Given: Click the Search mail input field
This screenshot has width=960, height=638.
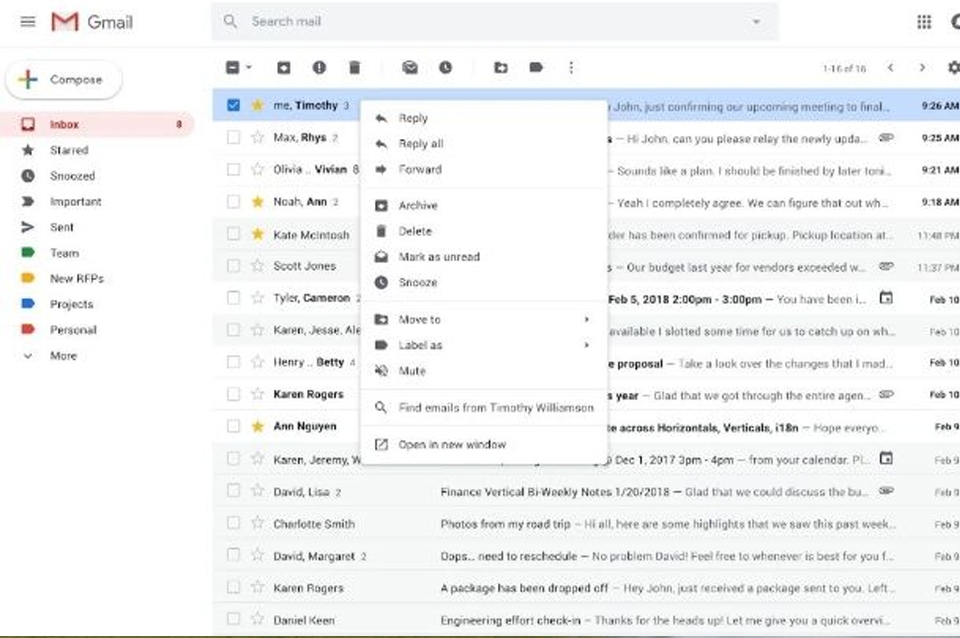Looking at the screenshot, I should click(480, 22).
